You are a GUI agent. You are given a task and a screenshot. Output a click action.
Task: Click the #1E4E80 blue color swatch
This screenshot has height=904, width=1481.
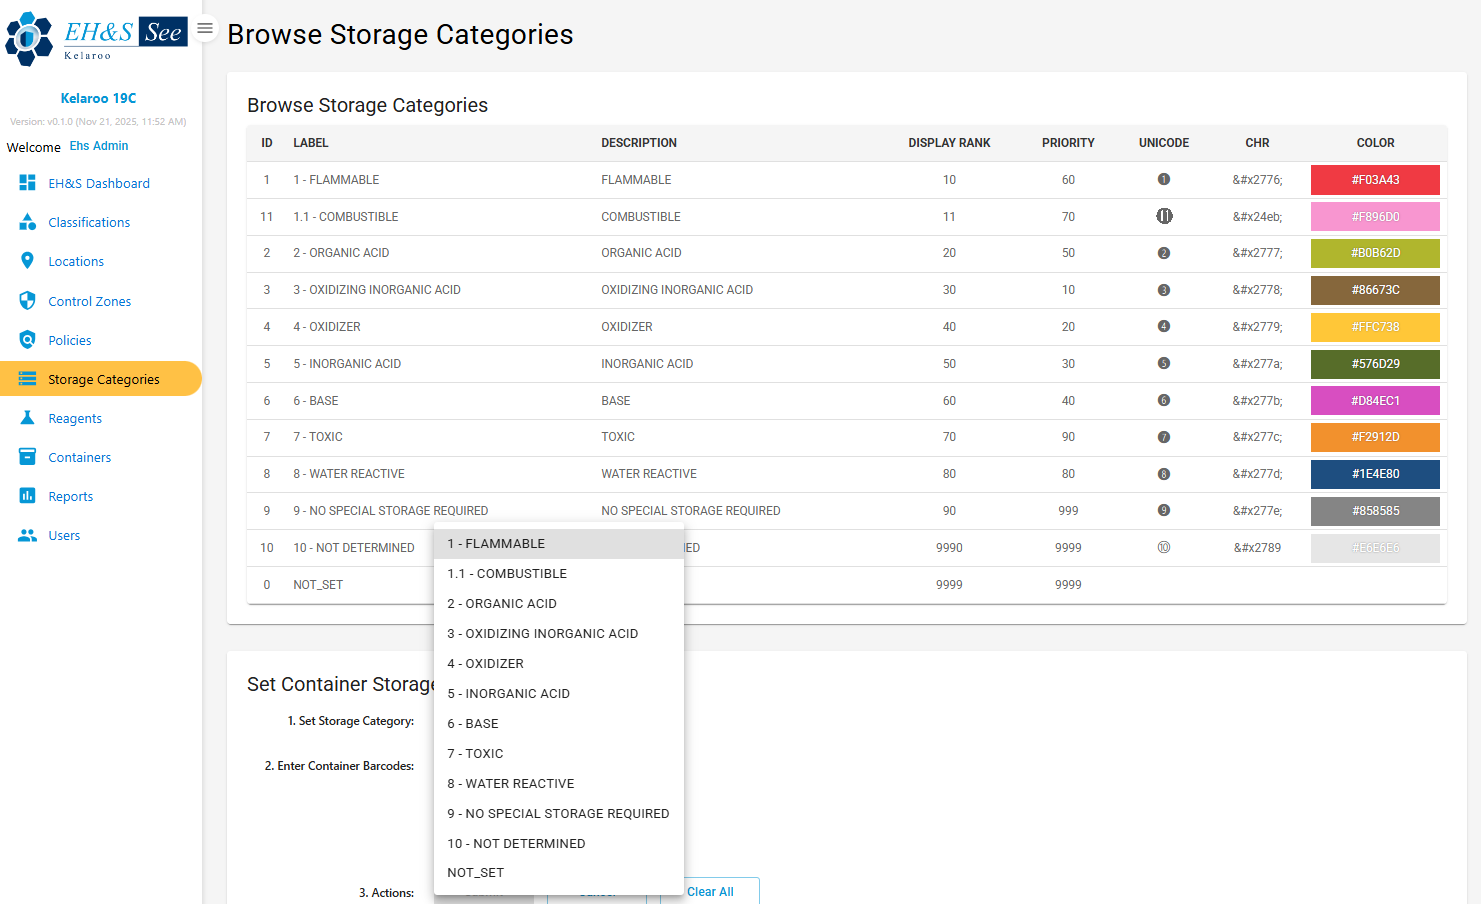(1375, 474)
